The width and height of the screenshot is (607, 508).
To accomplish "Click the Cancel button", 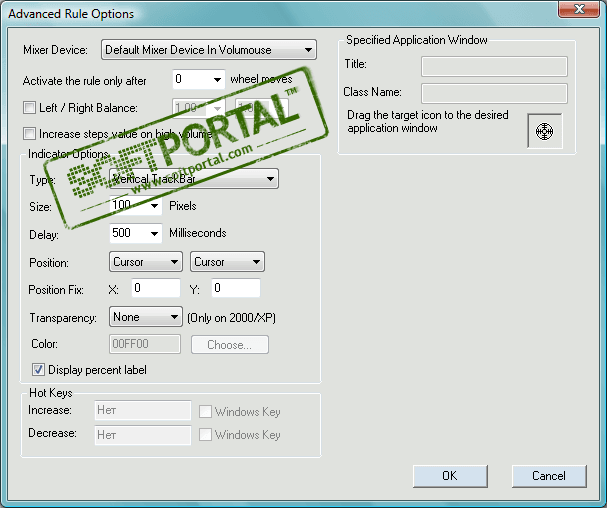I will pos(549,476).
